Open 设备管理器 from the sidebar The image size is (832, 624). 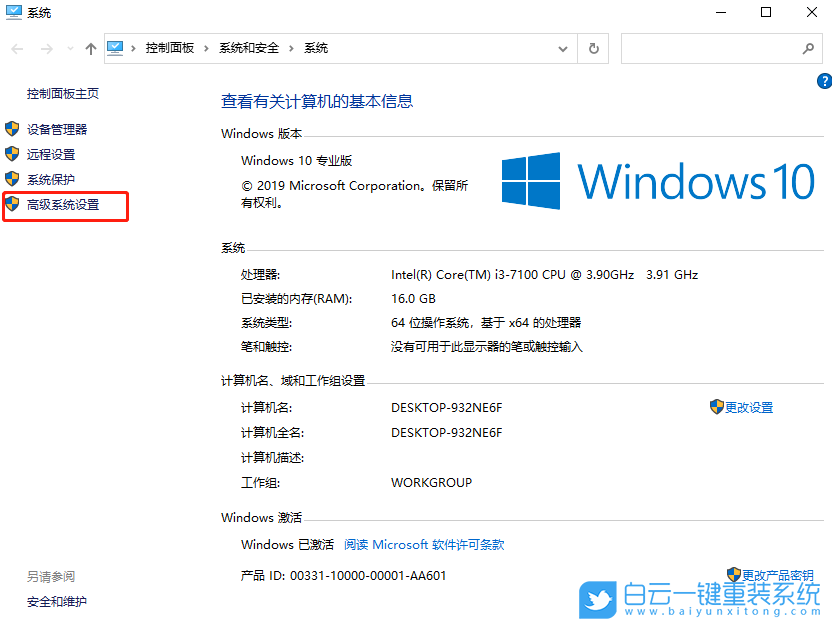pos(60,130)
